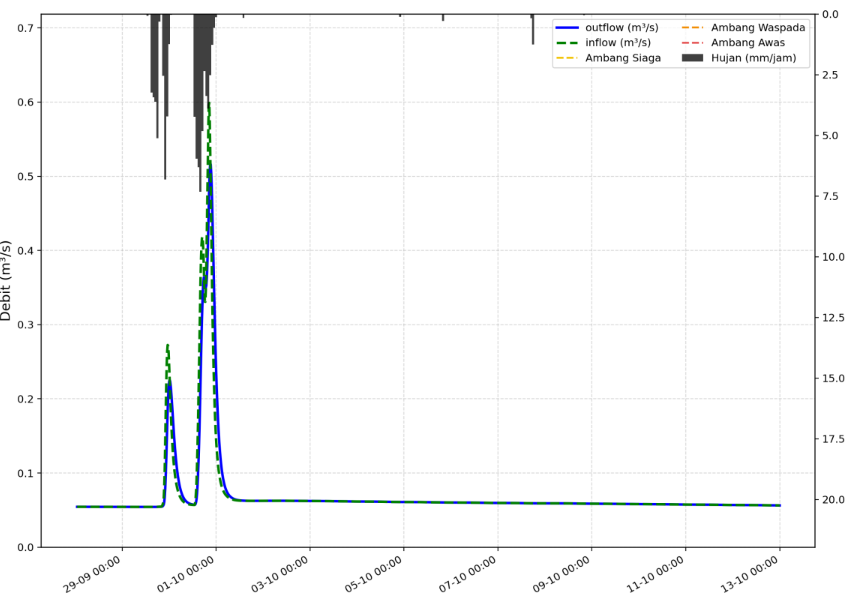Click the "inflow (m³/s)" legend label
Image resolution: width=847 pixels, height=605 pixels.
(615, 43)
